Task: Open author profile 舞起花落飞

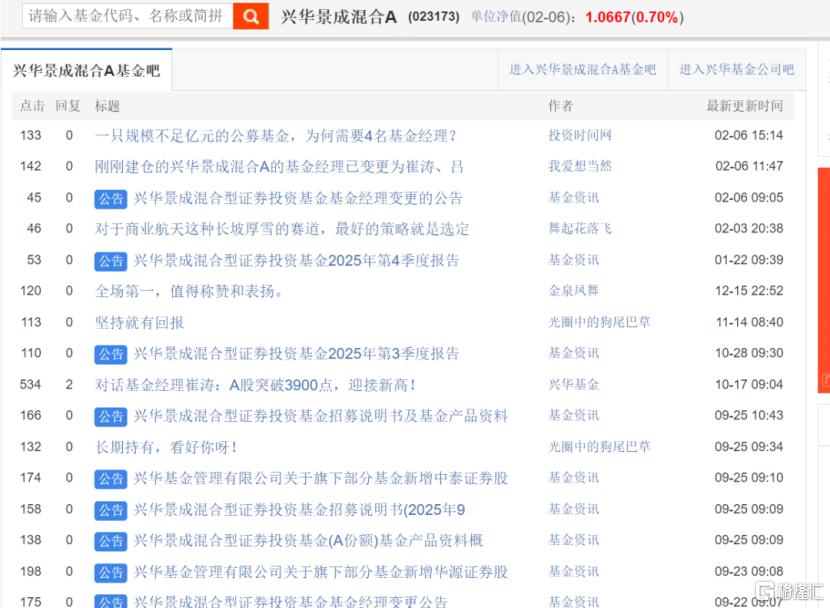Action: [x=580, y=229]
